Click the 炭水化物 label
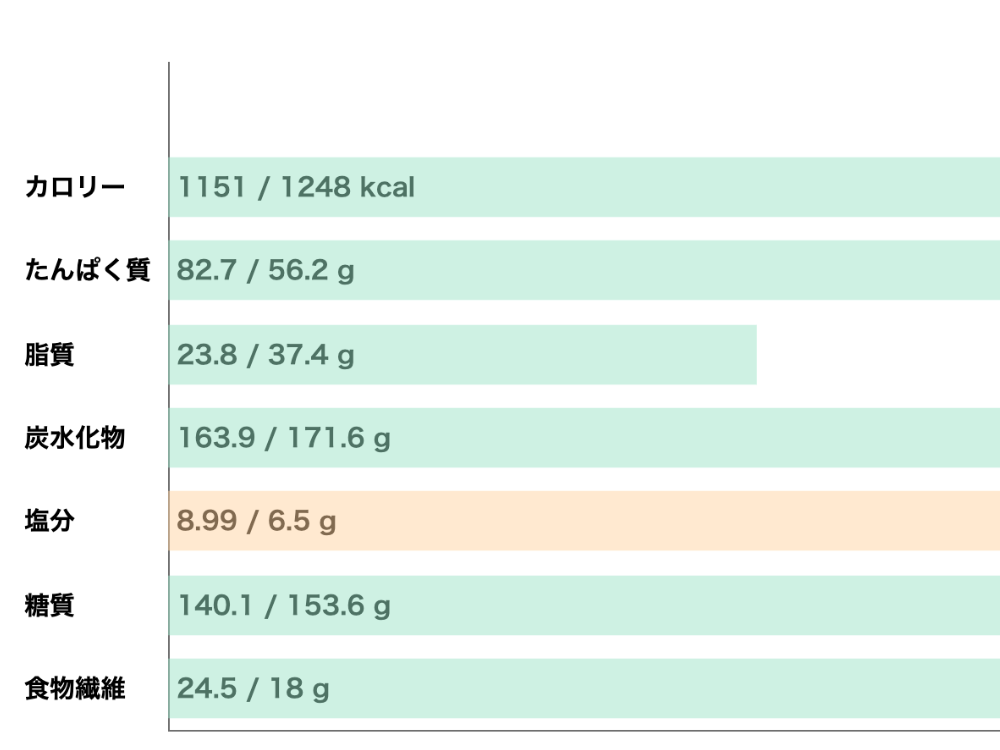This screenshot has width=1000, height=750. click(75, 438)
